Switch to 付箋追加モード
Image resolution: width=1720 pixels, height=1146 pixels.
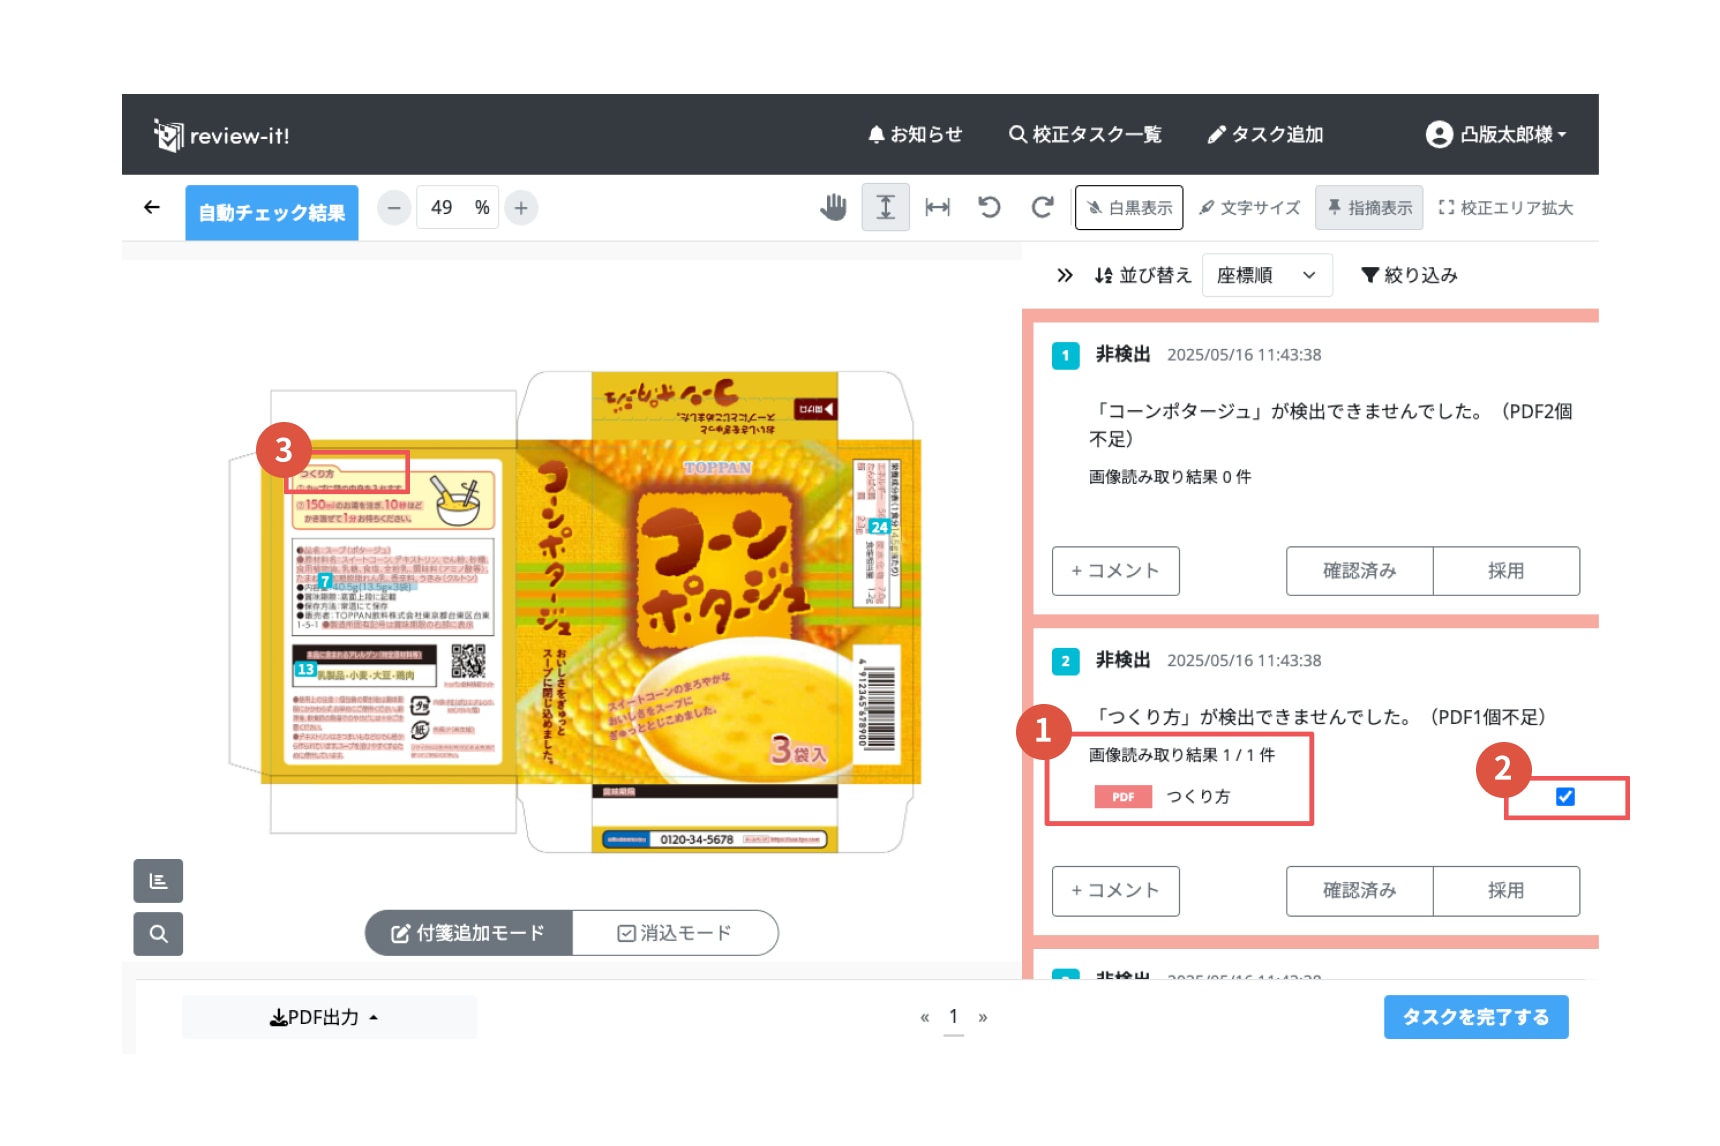(469, 933)
